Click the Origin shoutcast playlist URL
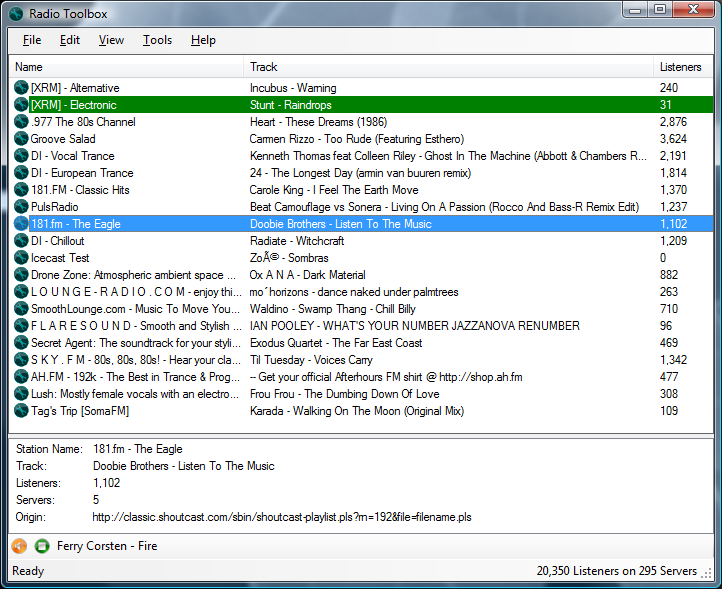The height and width of the screenshot is (589, 722). [282, 517]
